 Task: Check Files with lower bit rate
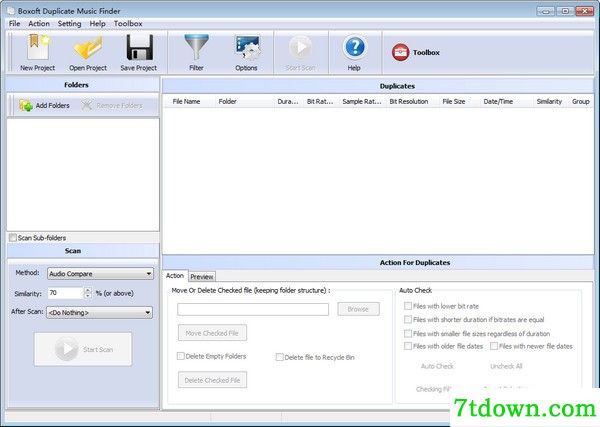tap(408, 306)
